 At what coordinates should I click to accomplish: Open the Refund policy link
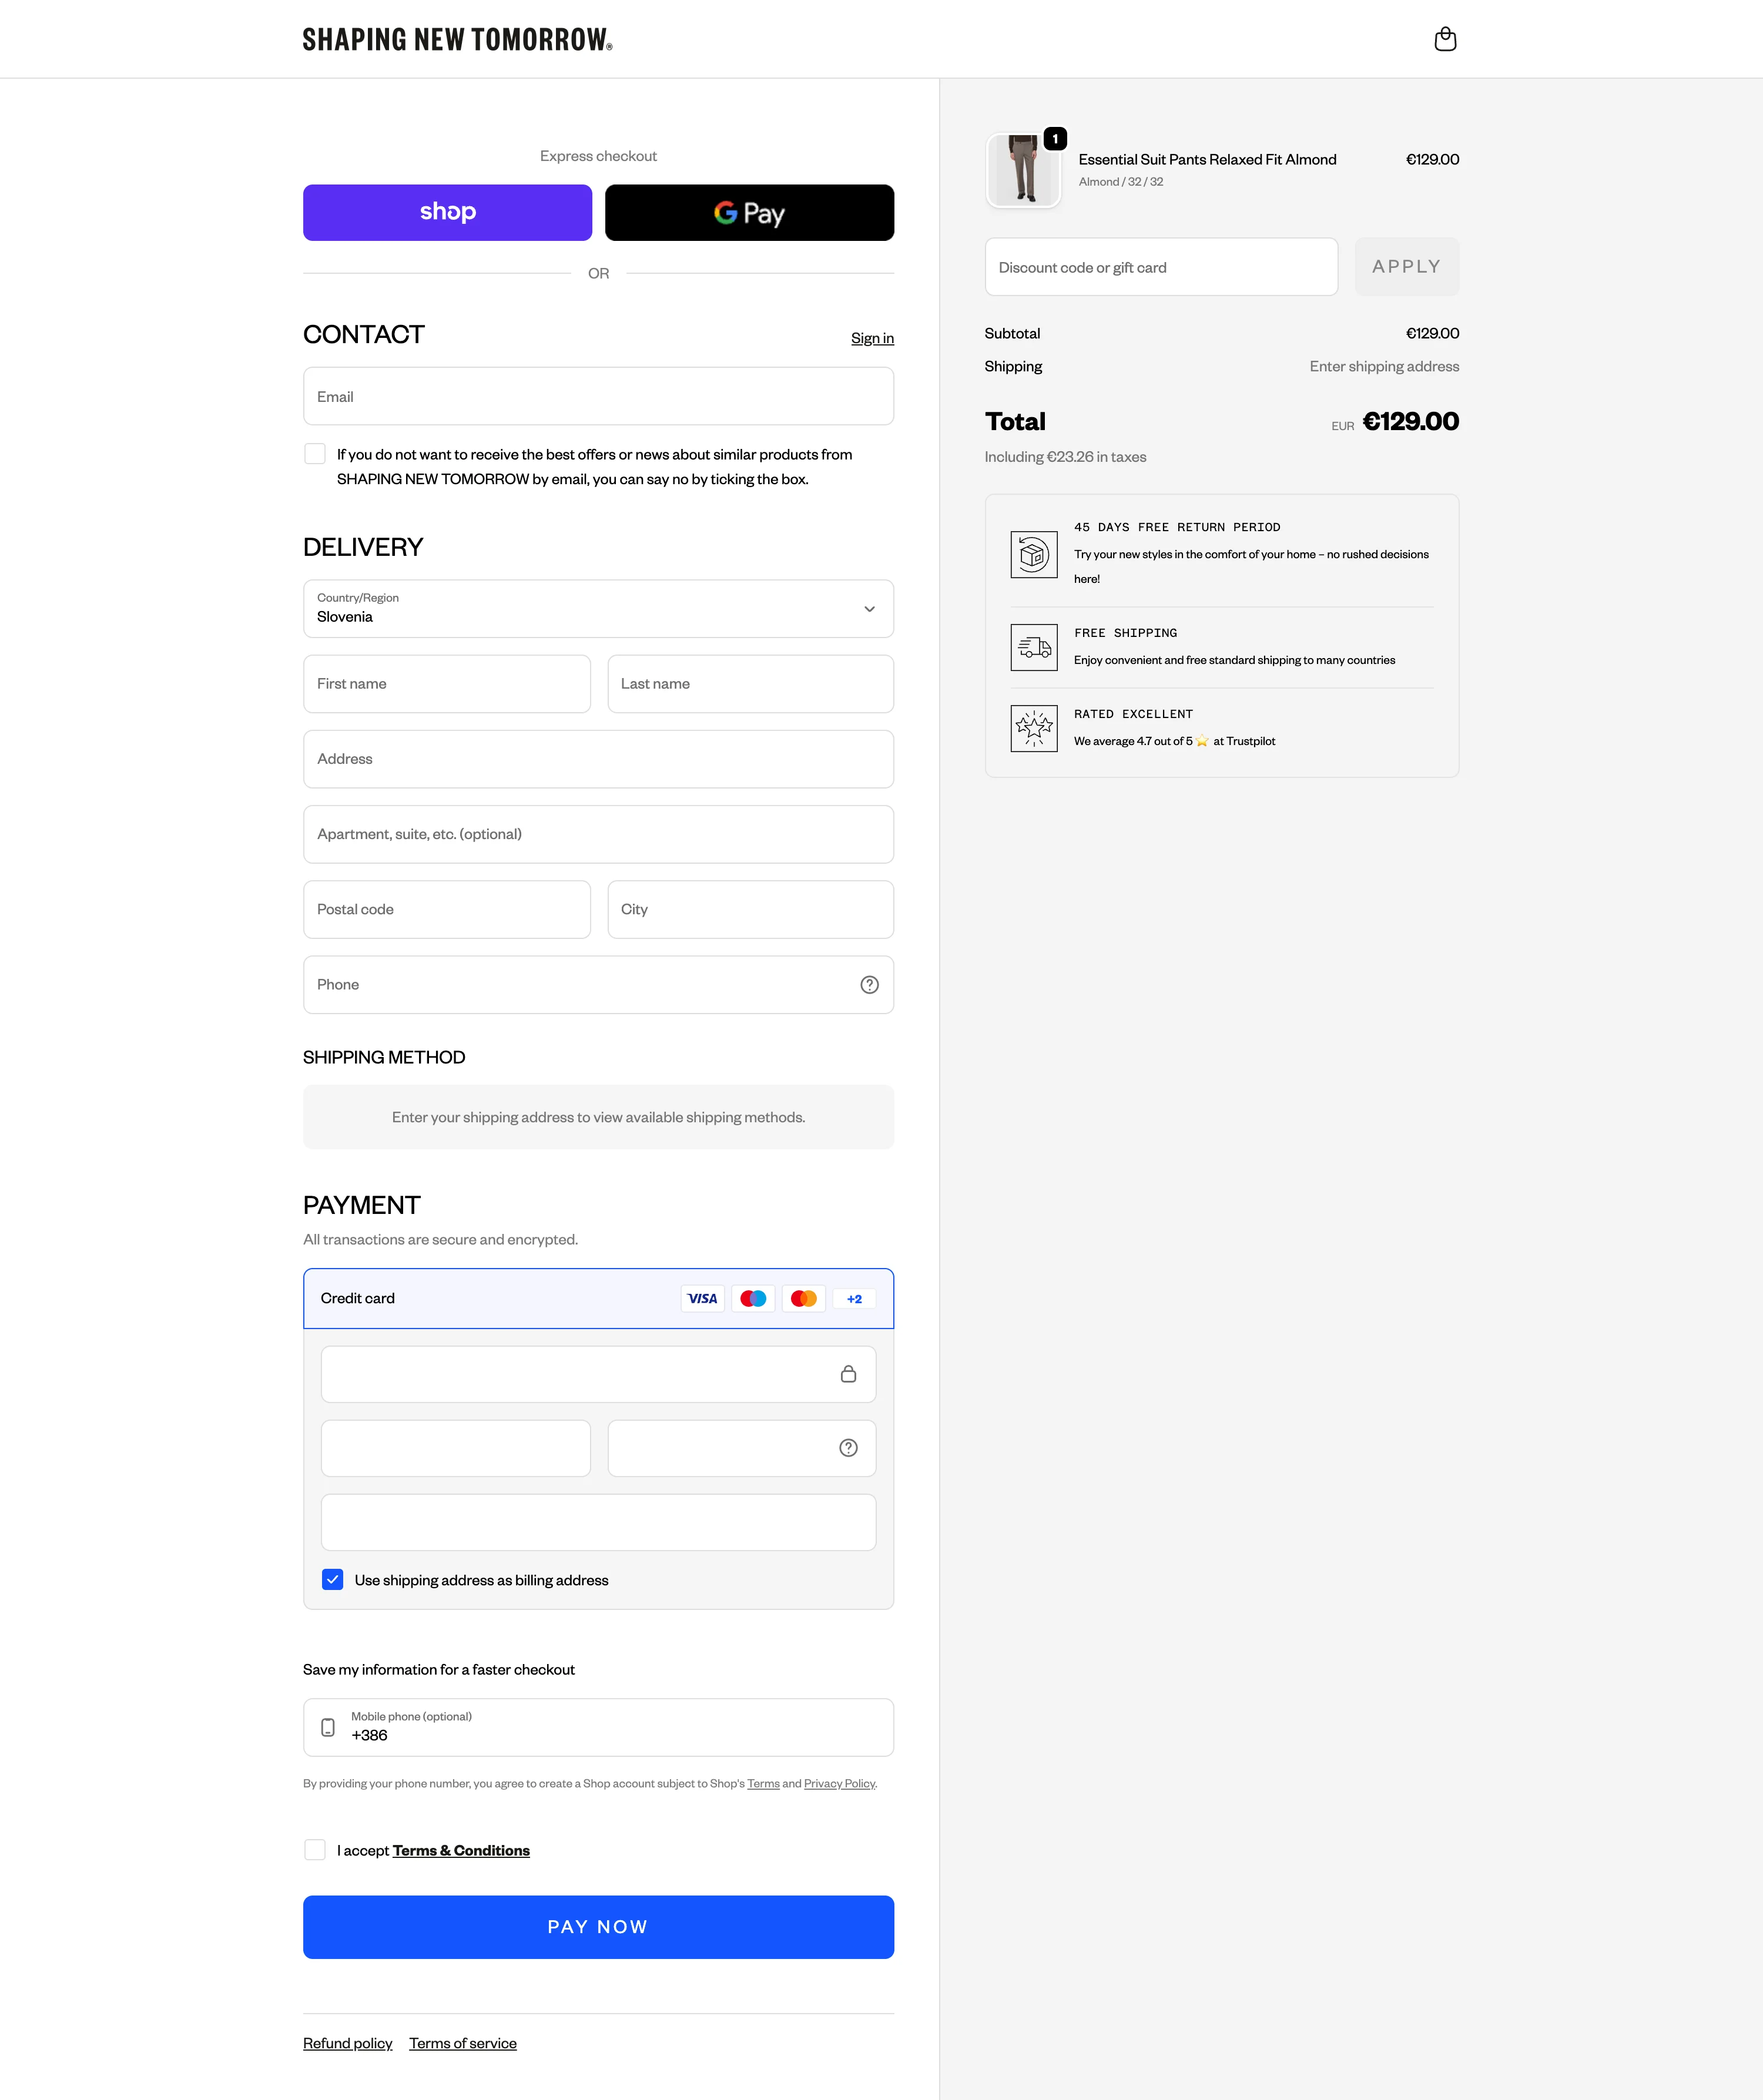click(x=347, y=2043)
